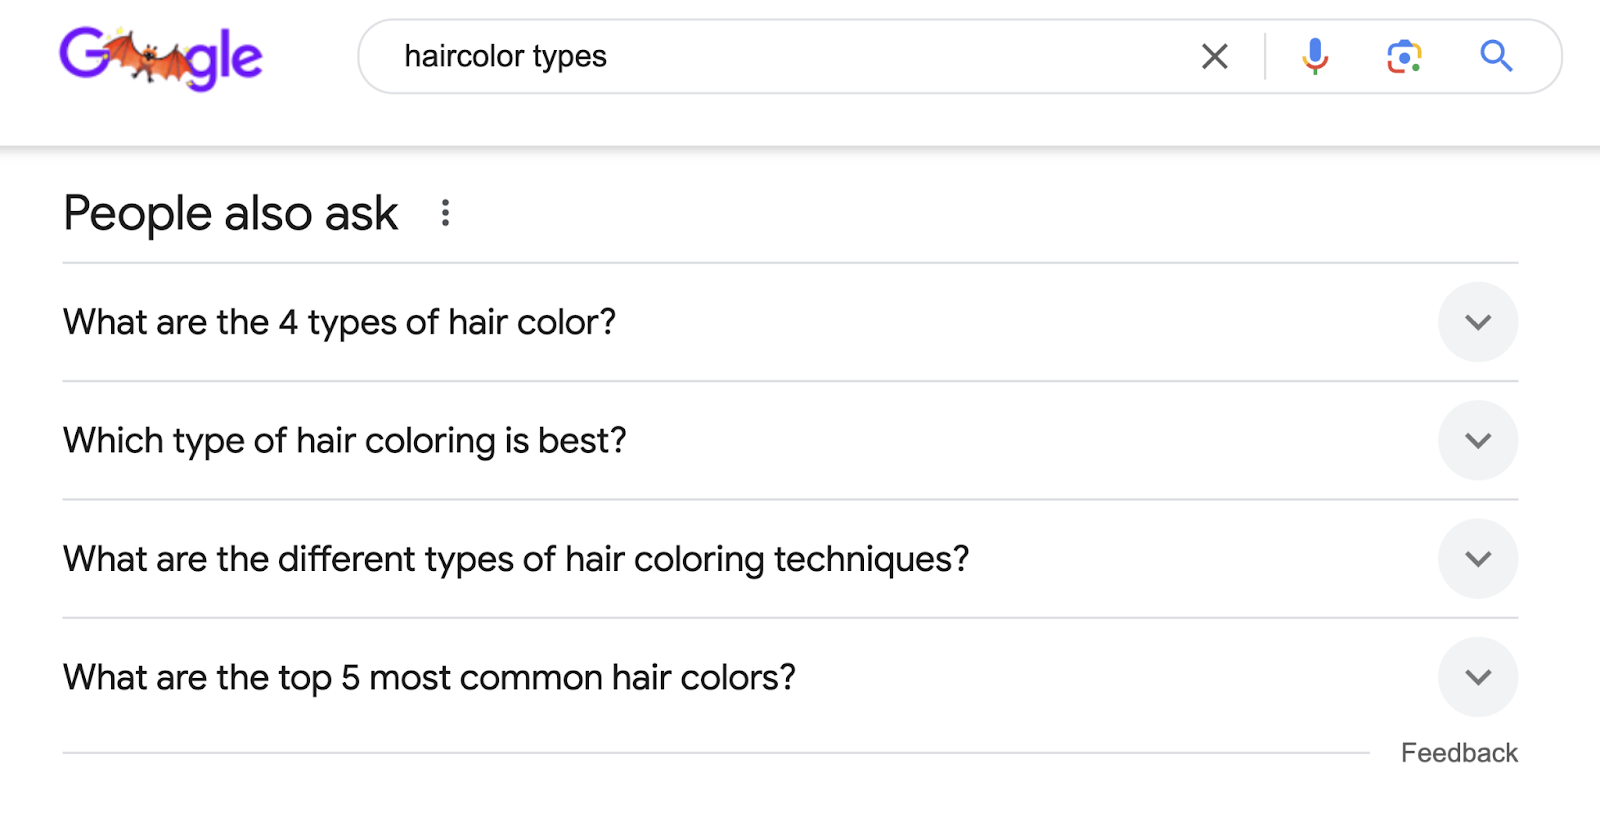Screen dimensions: 1600x821
Task: Click the question 'What are the top 5 most common hair colors?'
Action: 430,677
